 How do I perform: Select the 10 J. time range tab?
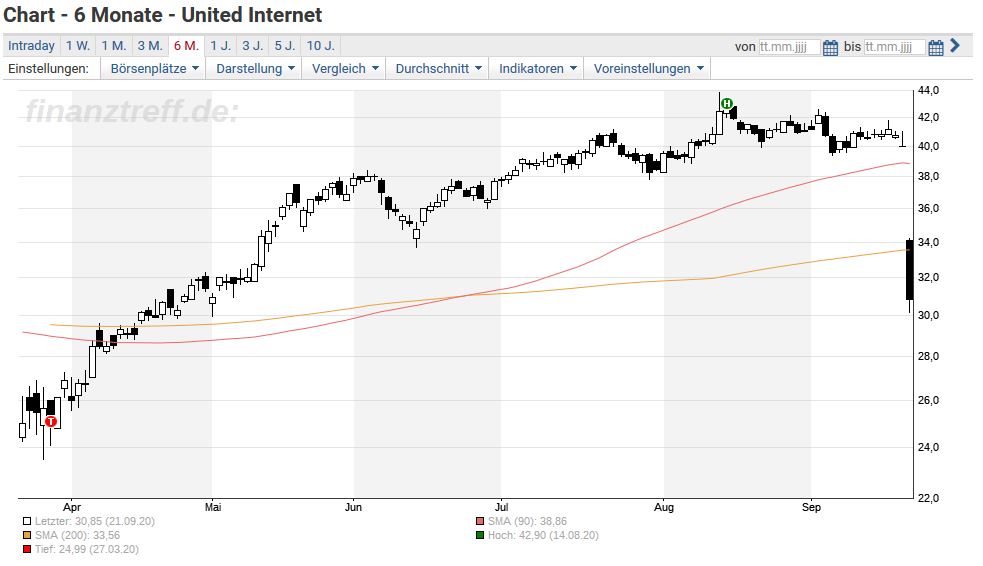[x=321, y=46]
